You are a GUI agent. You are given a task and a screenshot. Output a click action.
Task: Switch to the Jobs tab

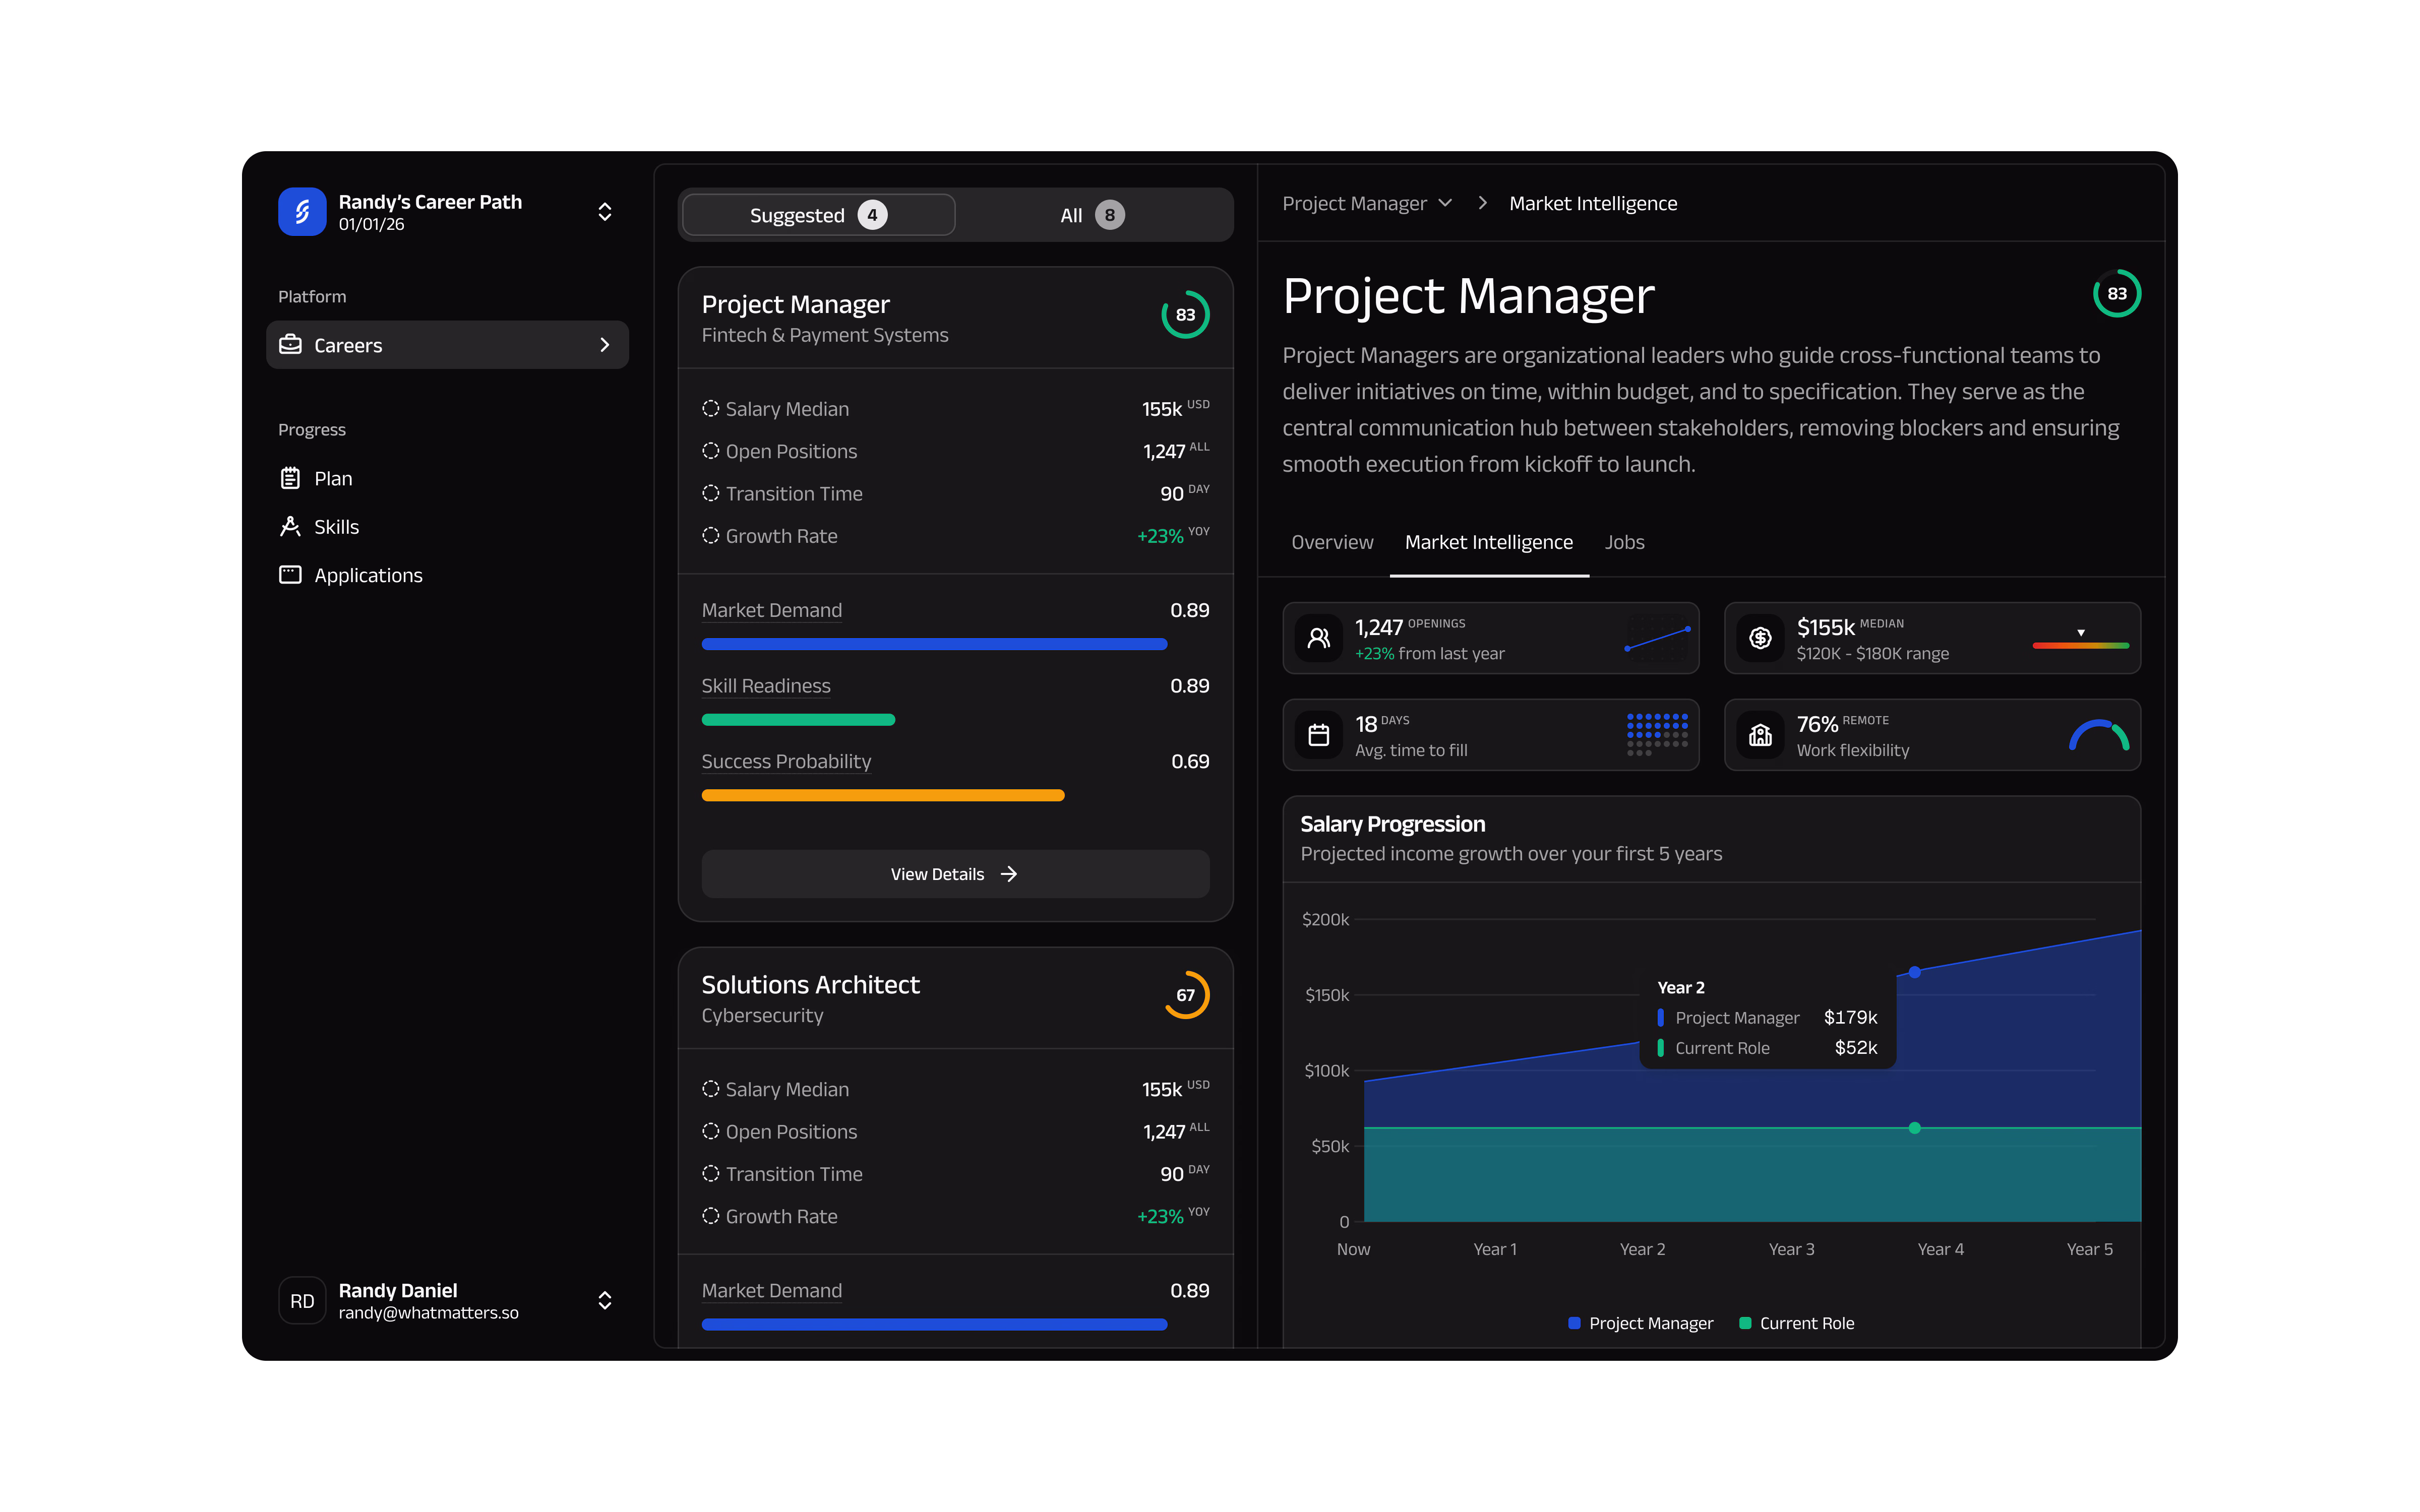[x=1624, y=542]
